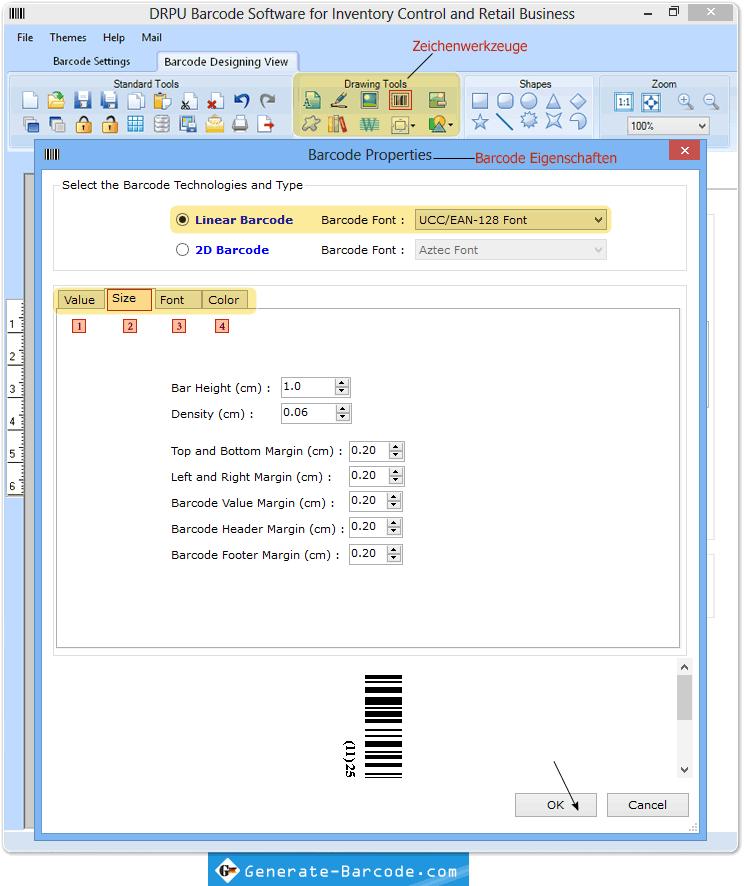Click the Database icon in Standard Tools
The image size is (744, 886).
pos(162,124)
